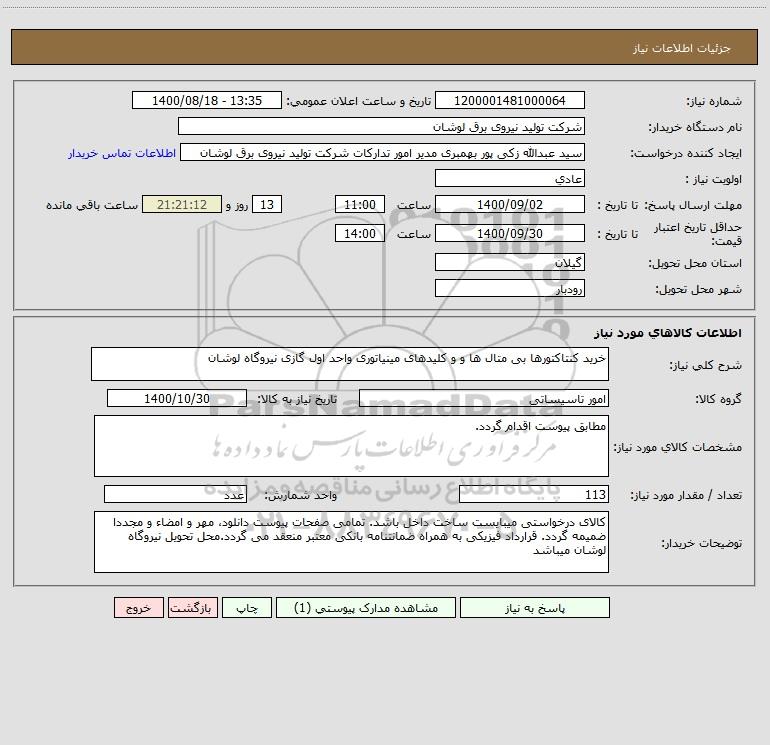Click the announcement date field 1400/08/18 - 13:35
The width and height of the screenshot is (770, 745).
pos(207,100)
